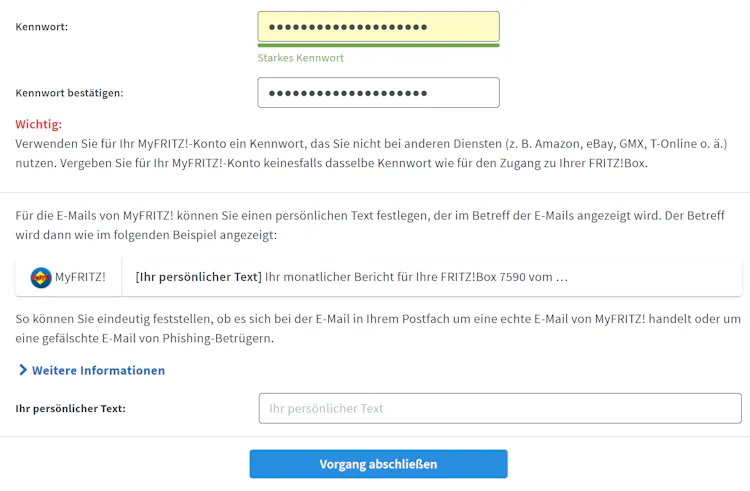
Task: Click the MyFRITZ! logo icon
Action: tap(41, 277)
